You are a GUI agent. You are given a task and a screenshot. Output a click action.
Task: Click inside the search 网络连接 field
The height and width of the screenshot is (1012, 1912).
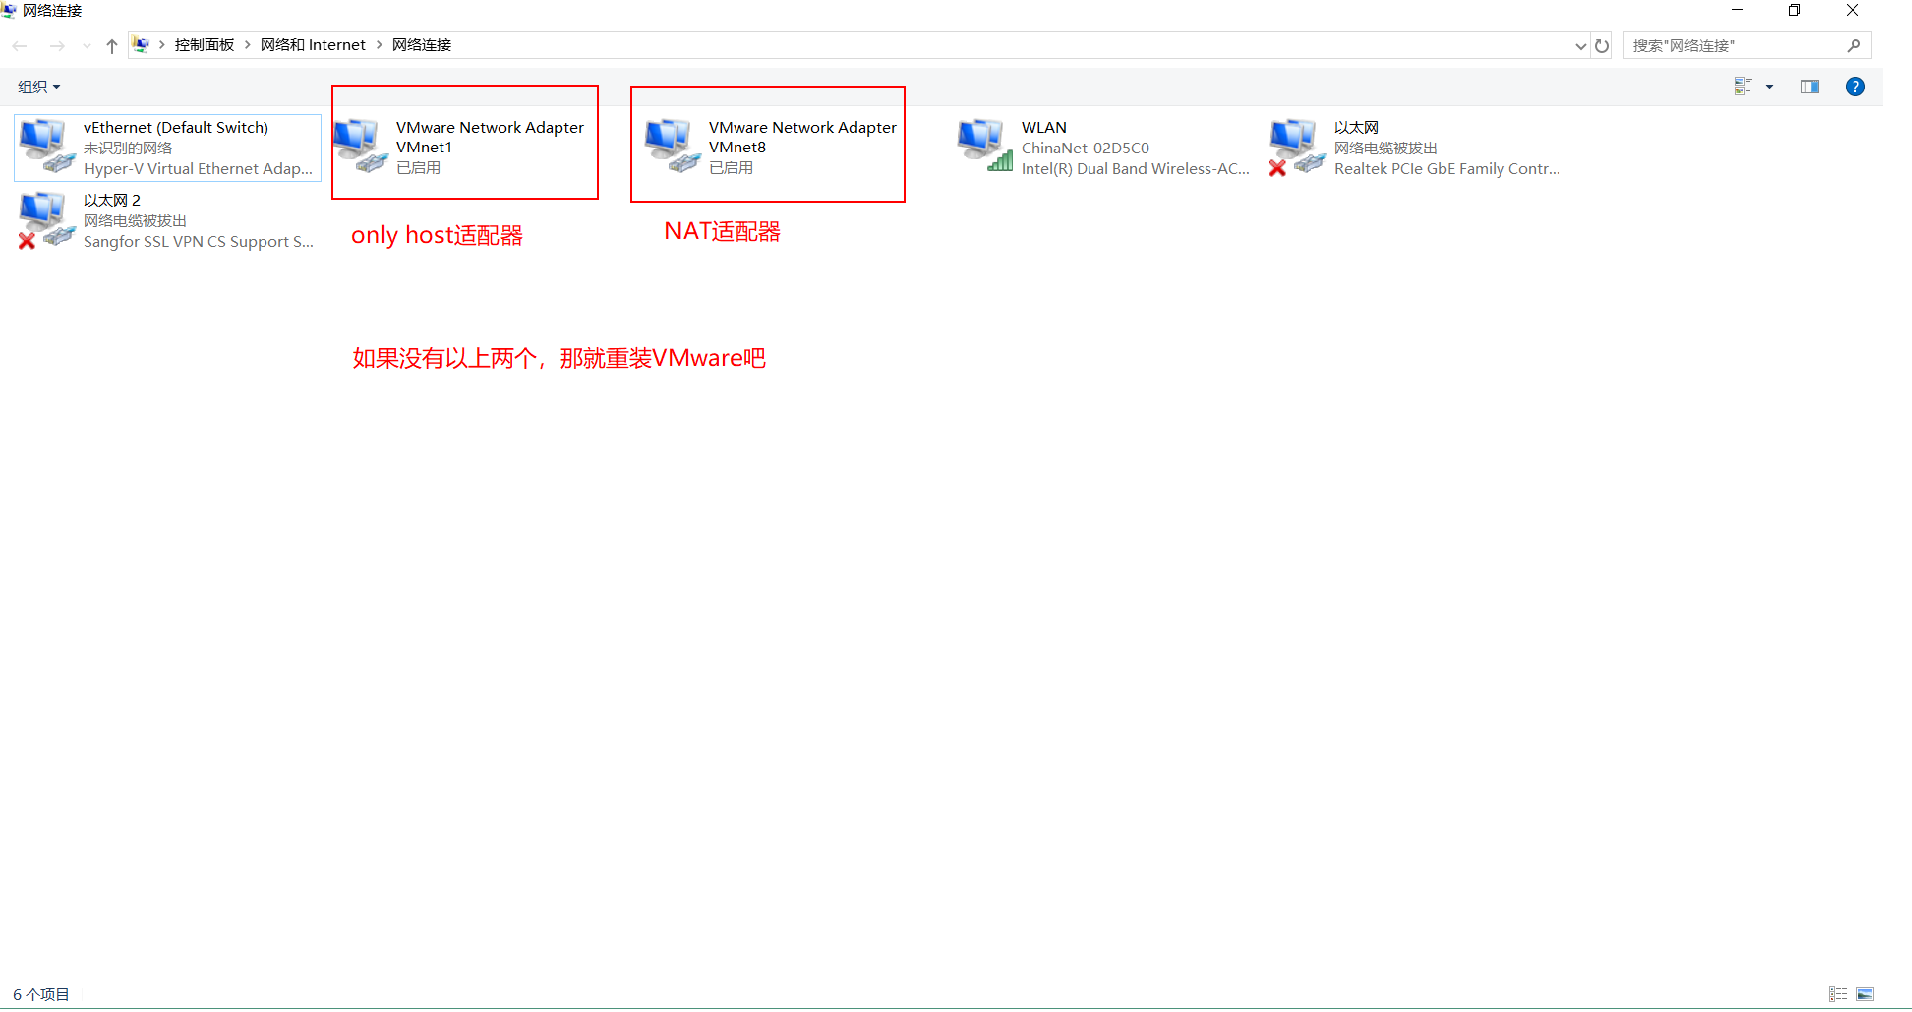1740,45
